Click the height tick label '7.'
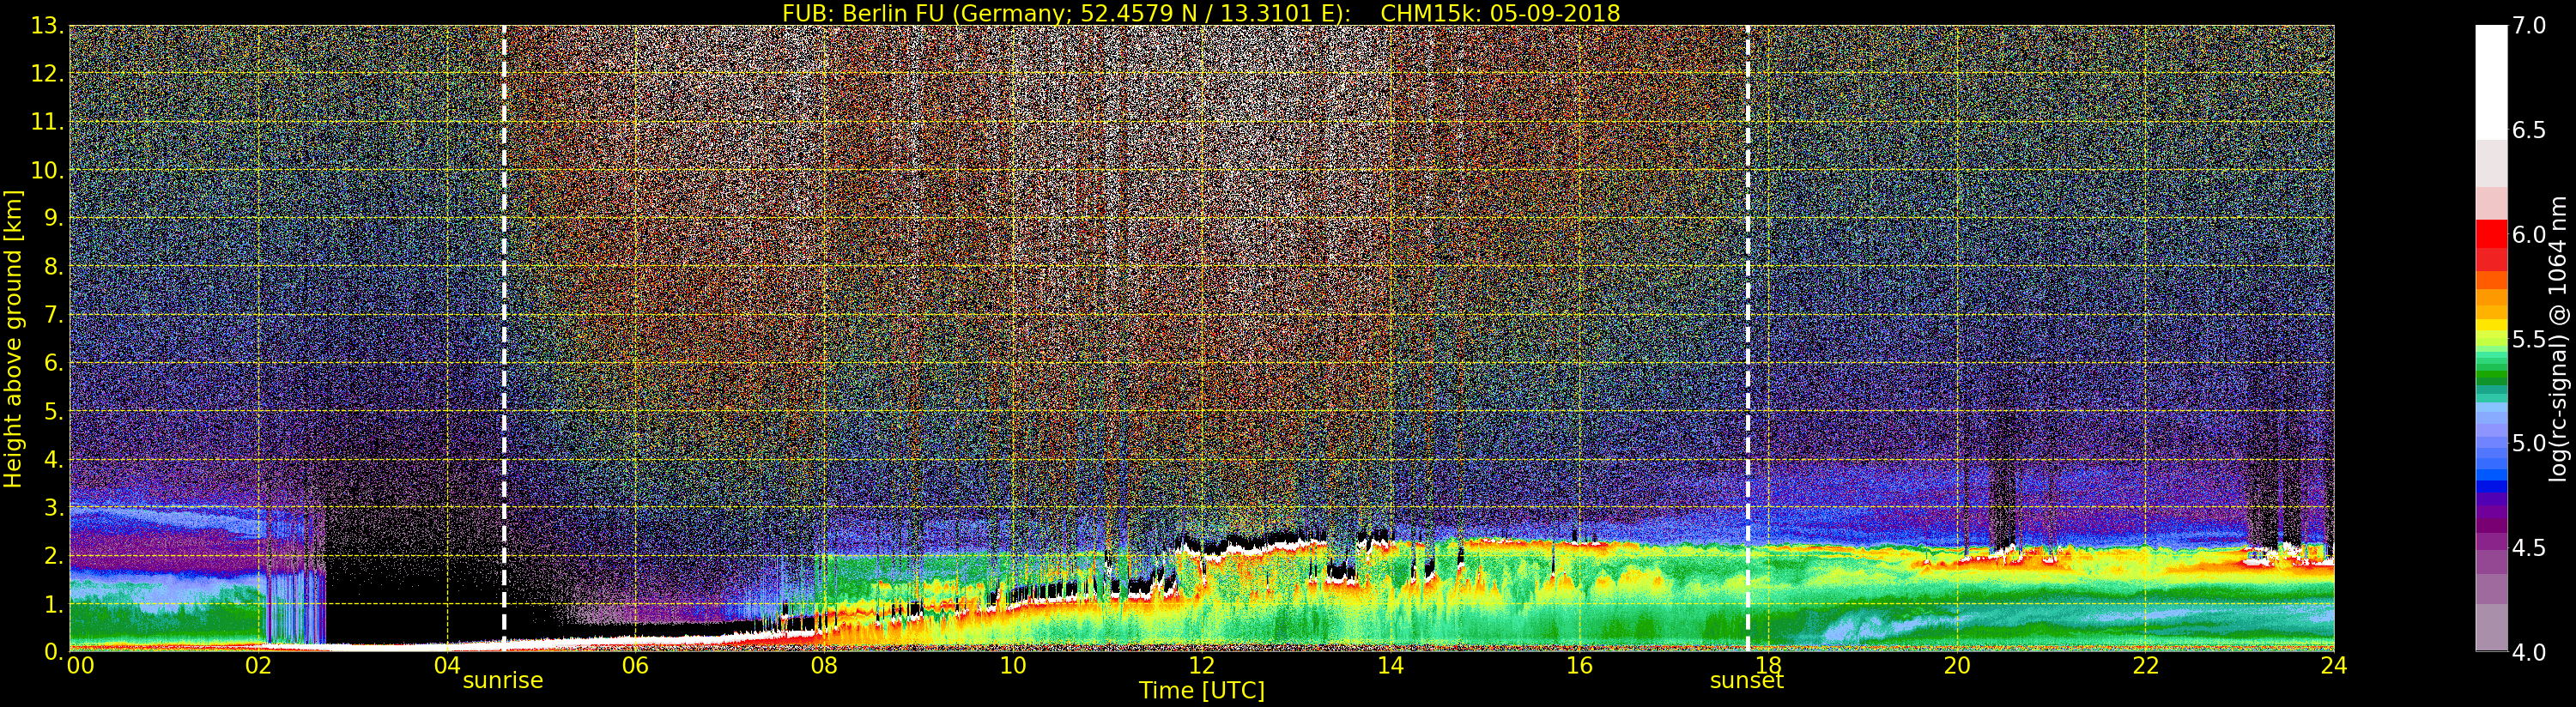Screen dimensions: 2576x707 coord(54,315)
